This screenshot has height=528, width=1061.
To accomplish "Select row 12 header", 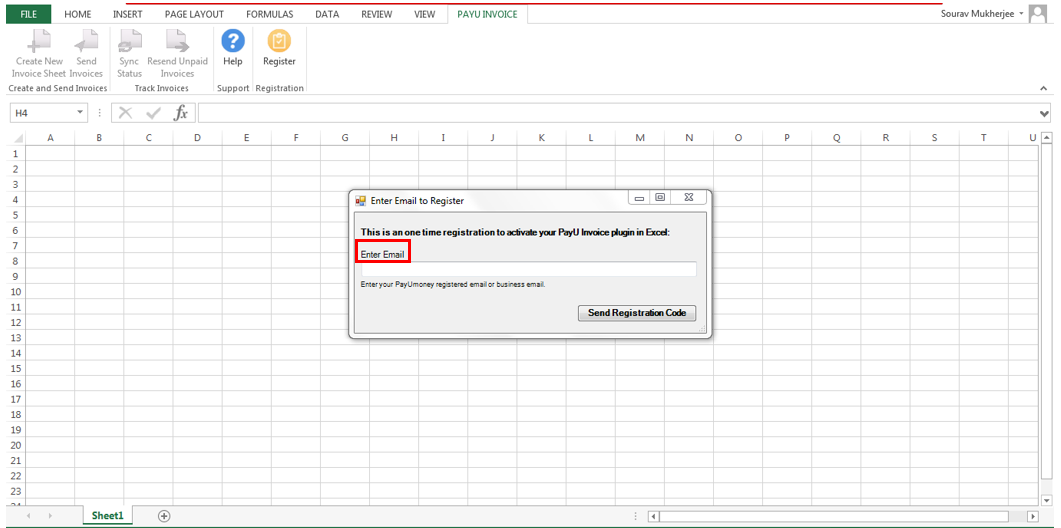I will (14, 322).
